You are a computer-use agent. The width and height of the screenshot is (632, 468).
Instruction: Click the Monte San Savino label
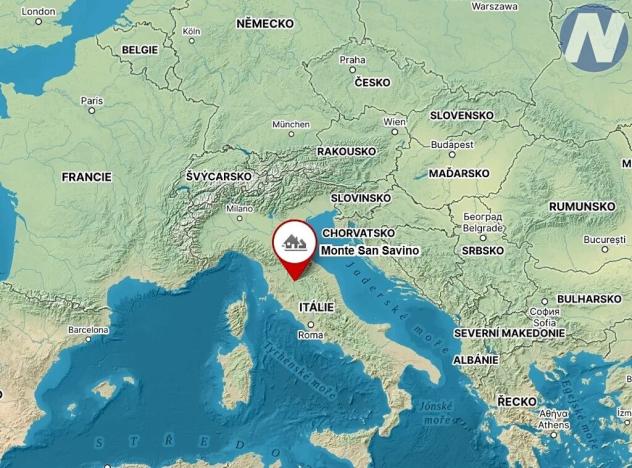370,251
